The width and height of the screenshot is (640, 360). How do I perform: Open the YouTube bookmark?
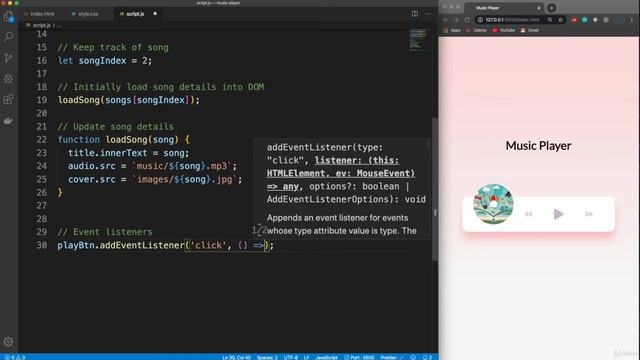click(504, 30)
